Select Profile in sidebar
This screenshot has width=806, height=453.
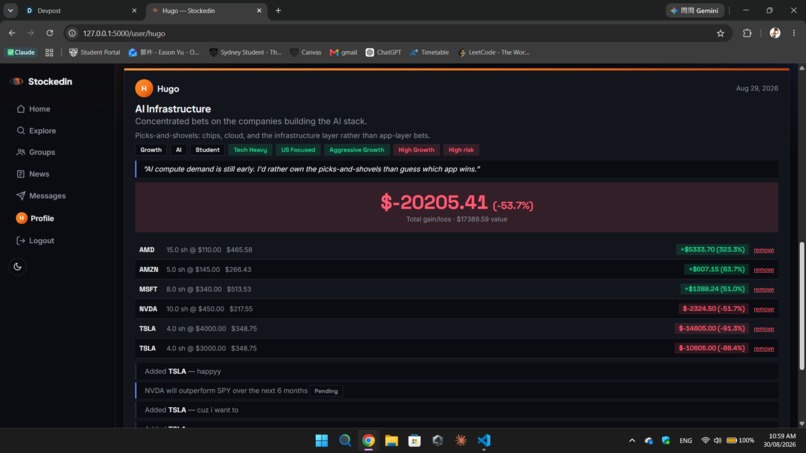click(35, 218)
